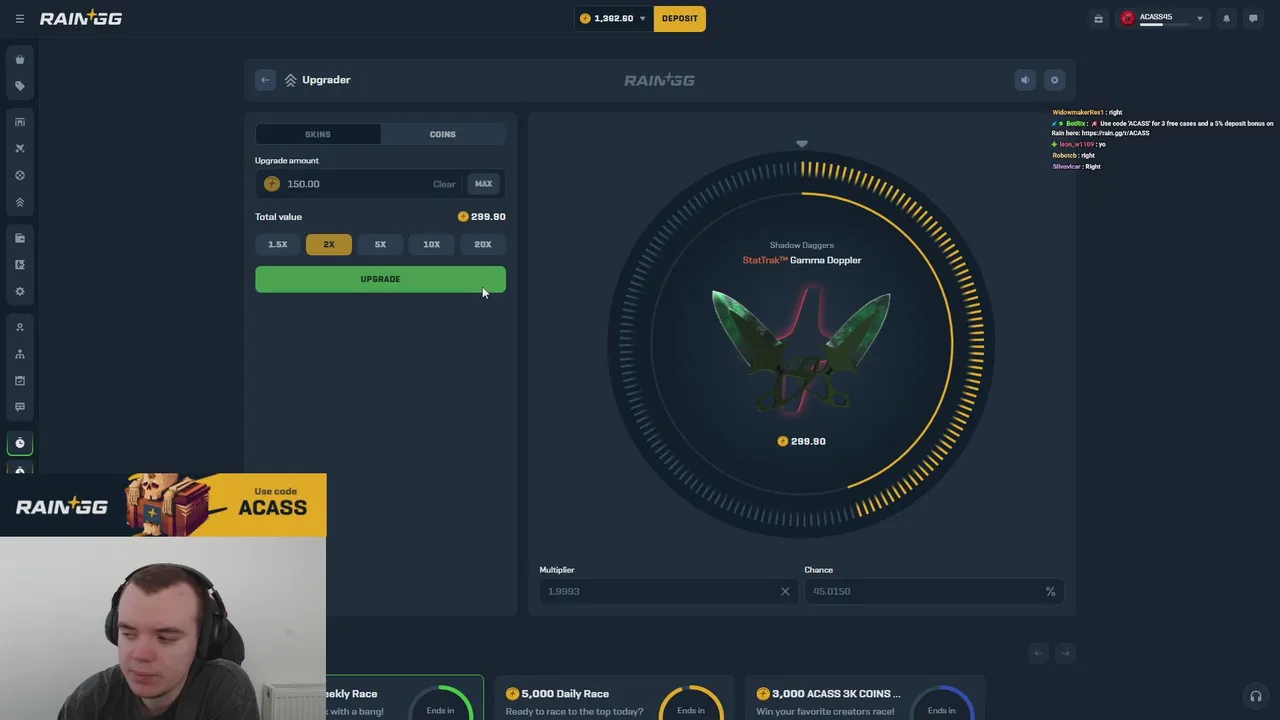Toggle the chat panel speech icon
The image size is (1280, 720).
tap(1252, 18)
